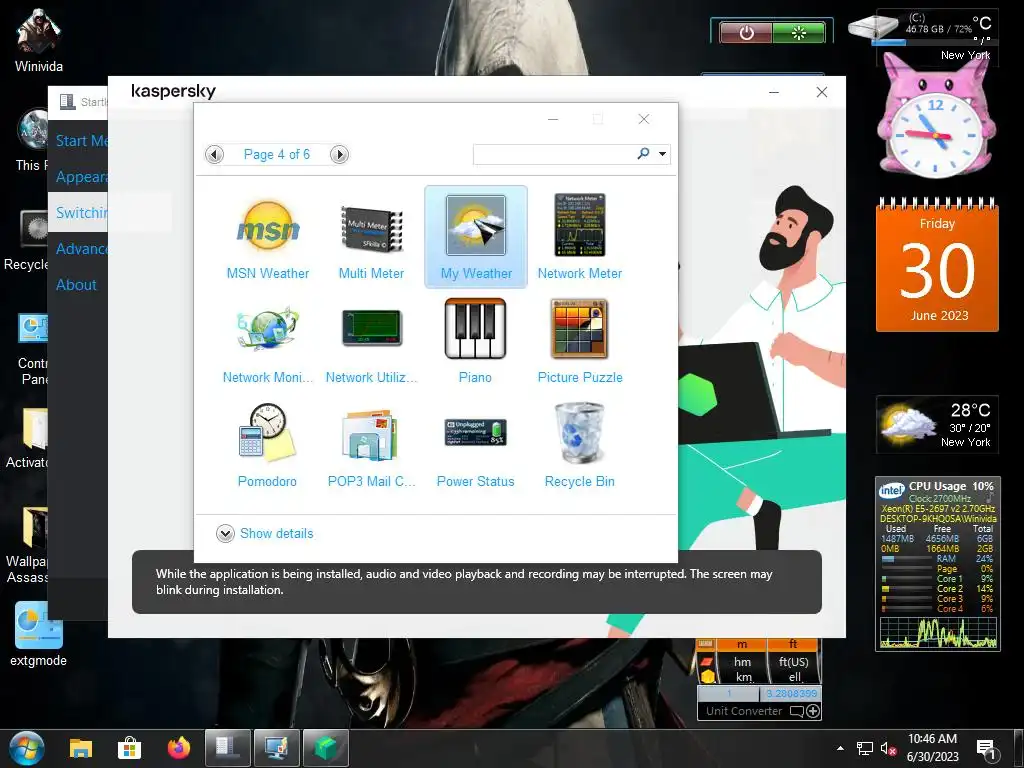Select the Piano gadget
The height and width of the screenshot is (768, 1024).
[x=475, y=342]
